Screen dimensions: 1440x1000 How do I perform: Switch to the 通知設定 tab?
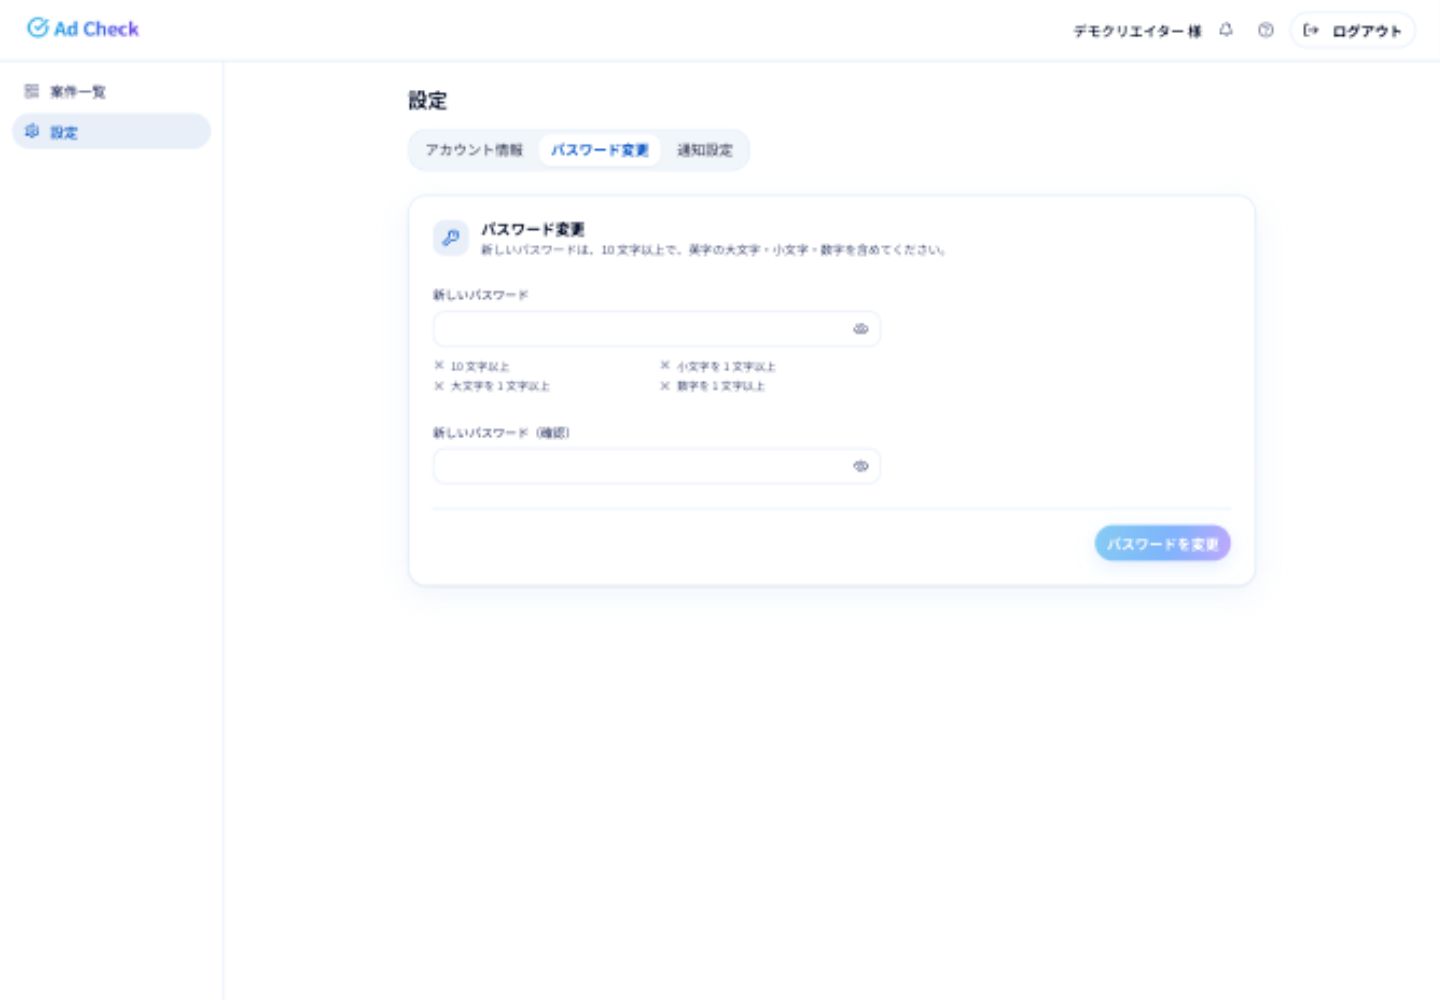click(x=705, y=150)
